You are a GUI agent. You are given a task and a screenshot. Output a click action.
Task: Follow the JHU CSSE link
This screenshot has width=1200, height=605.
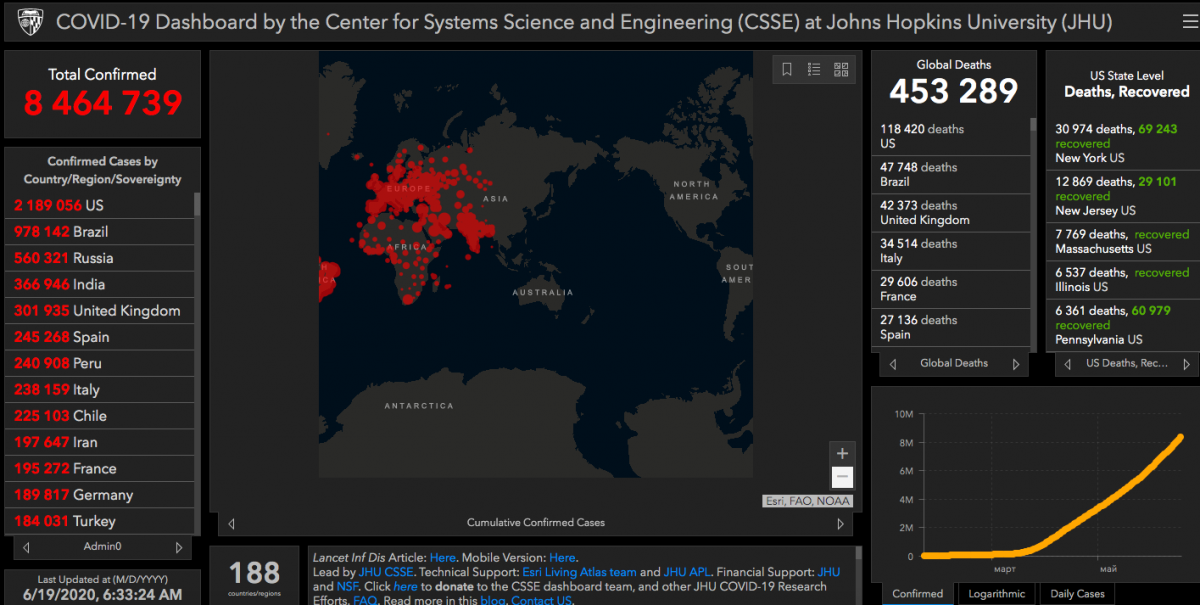pyautogui.click(x=385, y=572)
